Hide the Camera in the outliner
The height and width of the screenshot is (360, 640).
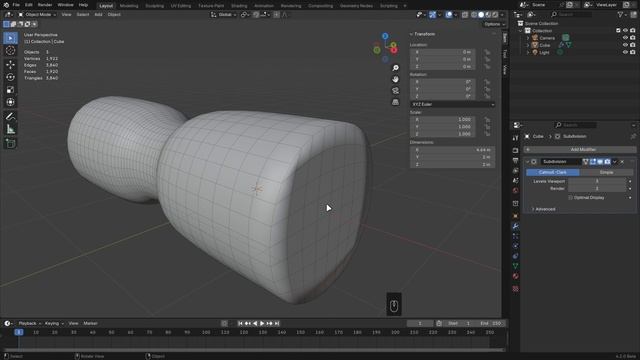tap(625, 38)
